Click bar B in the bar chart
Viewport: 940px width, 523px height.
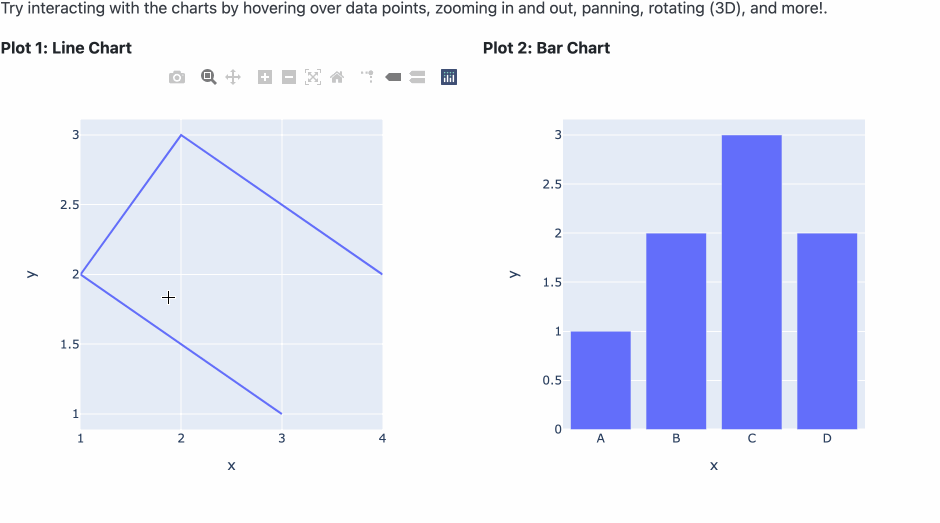[x=676, y=331]
